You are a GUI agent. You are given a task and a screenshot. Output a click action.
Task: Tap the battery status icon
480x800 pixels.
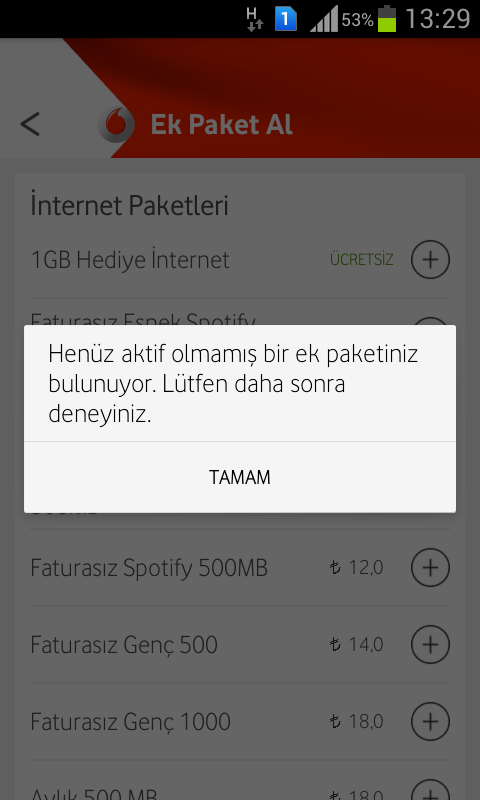pyautogui.click(x=387, y=19)
